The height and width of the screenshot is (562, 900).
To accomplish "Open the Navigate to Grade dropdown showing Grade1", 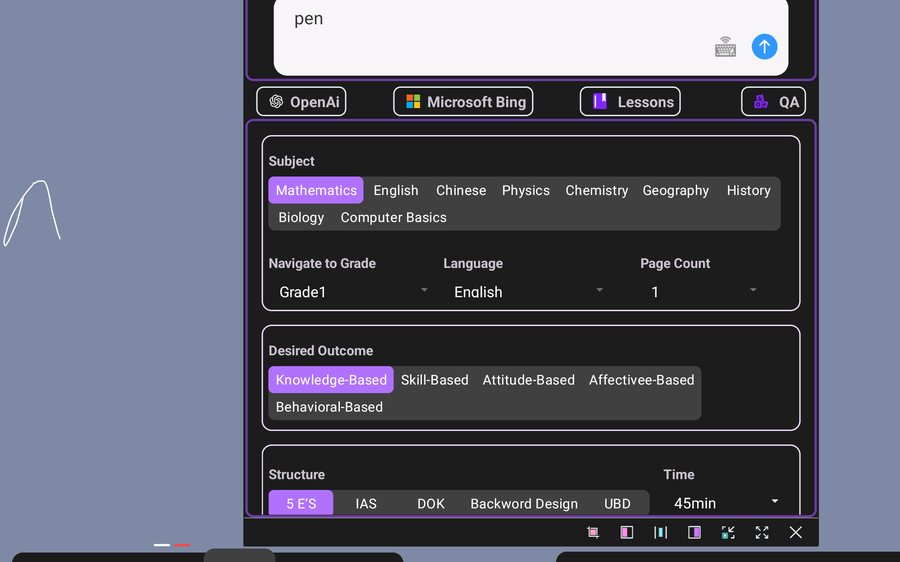I will click(x=352, y=292).
